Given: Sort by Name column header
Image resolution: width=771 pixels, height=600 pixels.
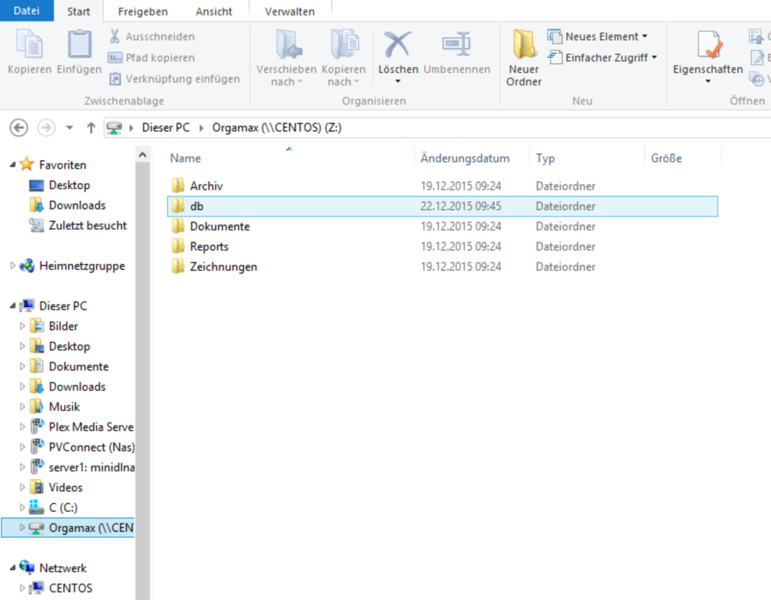Looking at the screenshot, I should (185, 158).
